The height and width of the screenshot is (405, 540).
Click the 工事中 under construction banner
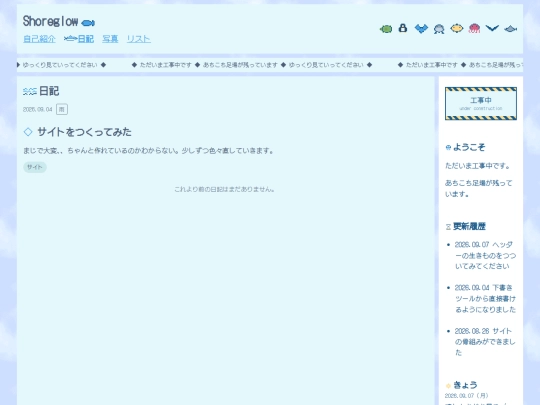[x=481, y=103]
